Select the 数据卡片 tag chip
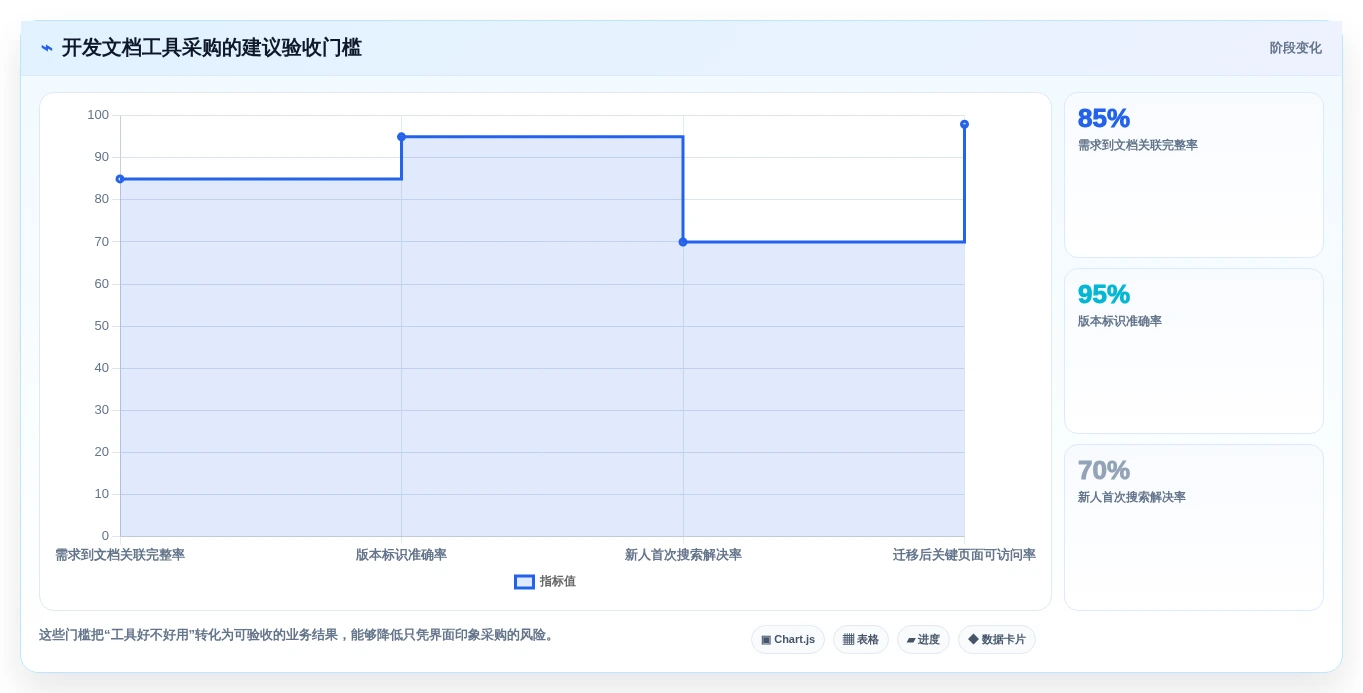The image size is (1363, 693). click(997, 640)
